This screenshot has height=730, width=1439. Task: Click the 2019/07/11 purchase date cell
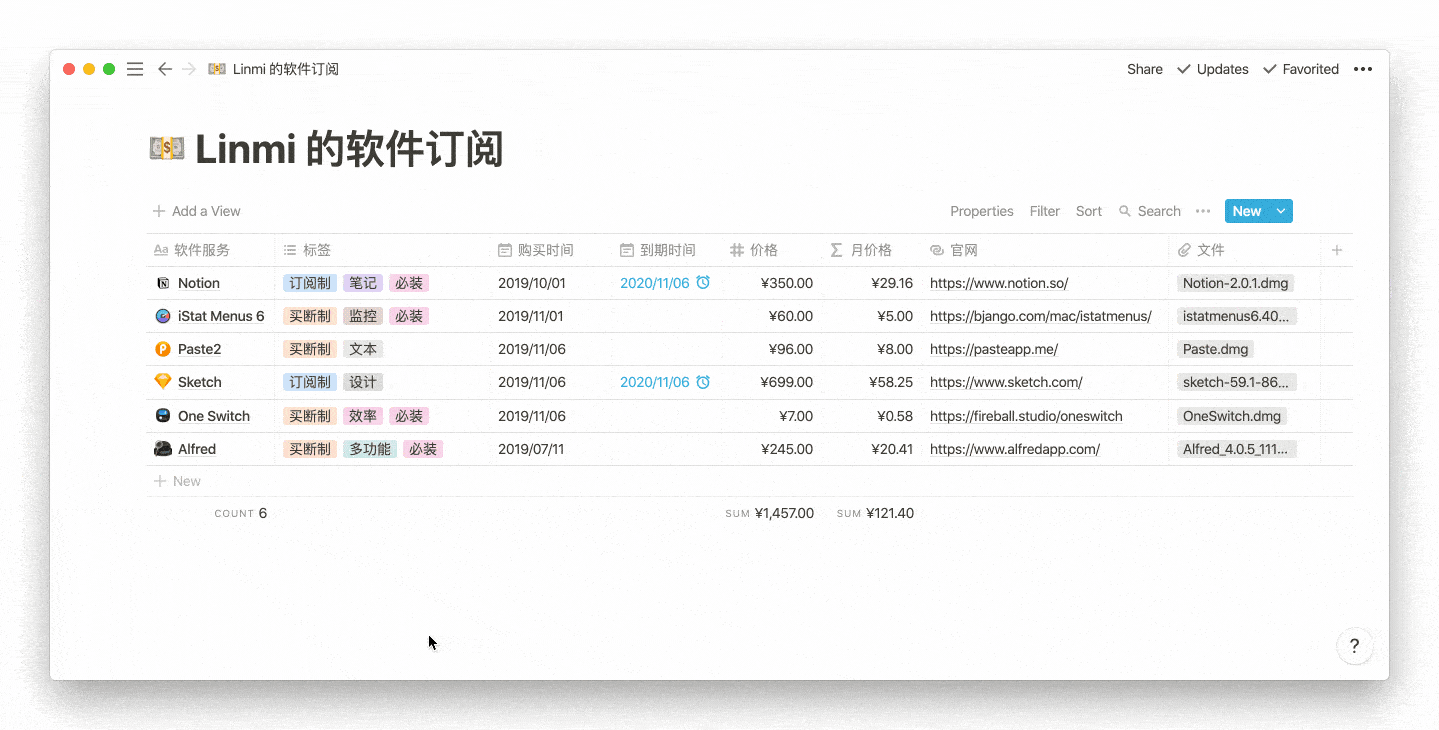tap(531, 449)
